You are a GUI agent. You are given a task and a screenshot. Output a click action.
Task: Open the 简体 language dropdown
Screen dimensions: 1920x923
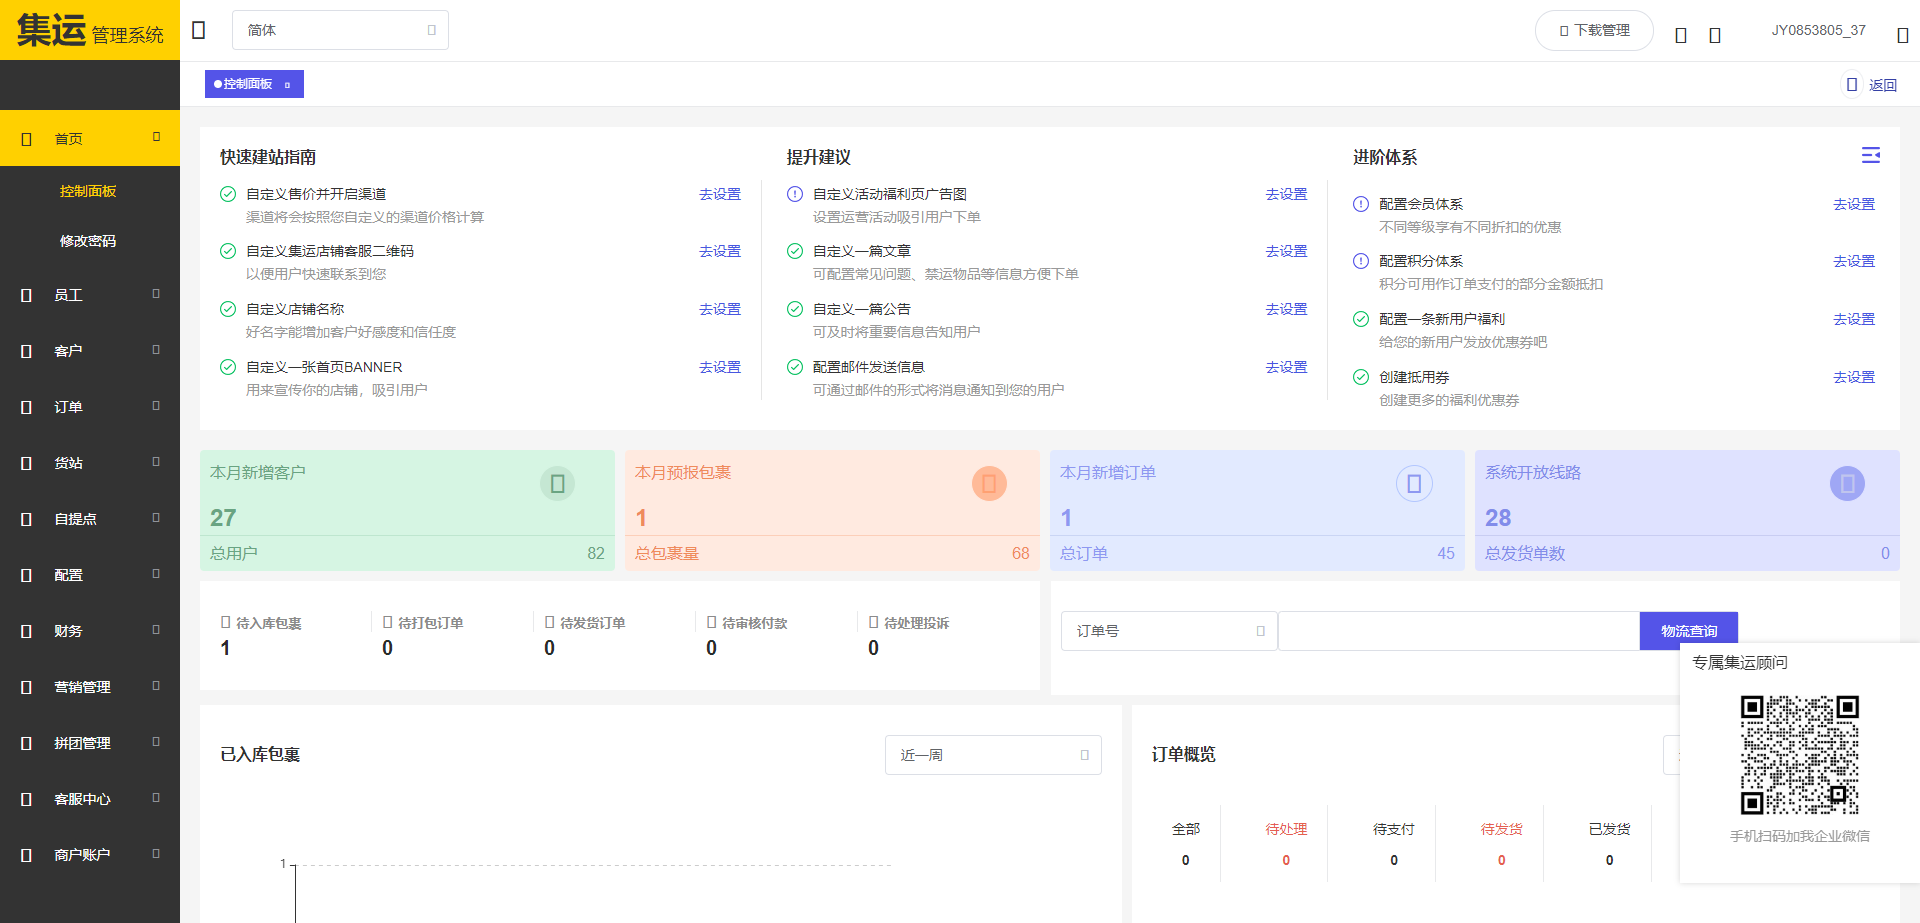(x=340, y=30)
